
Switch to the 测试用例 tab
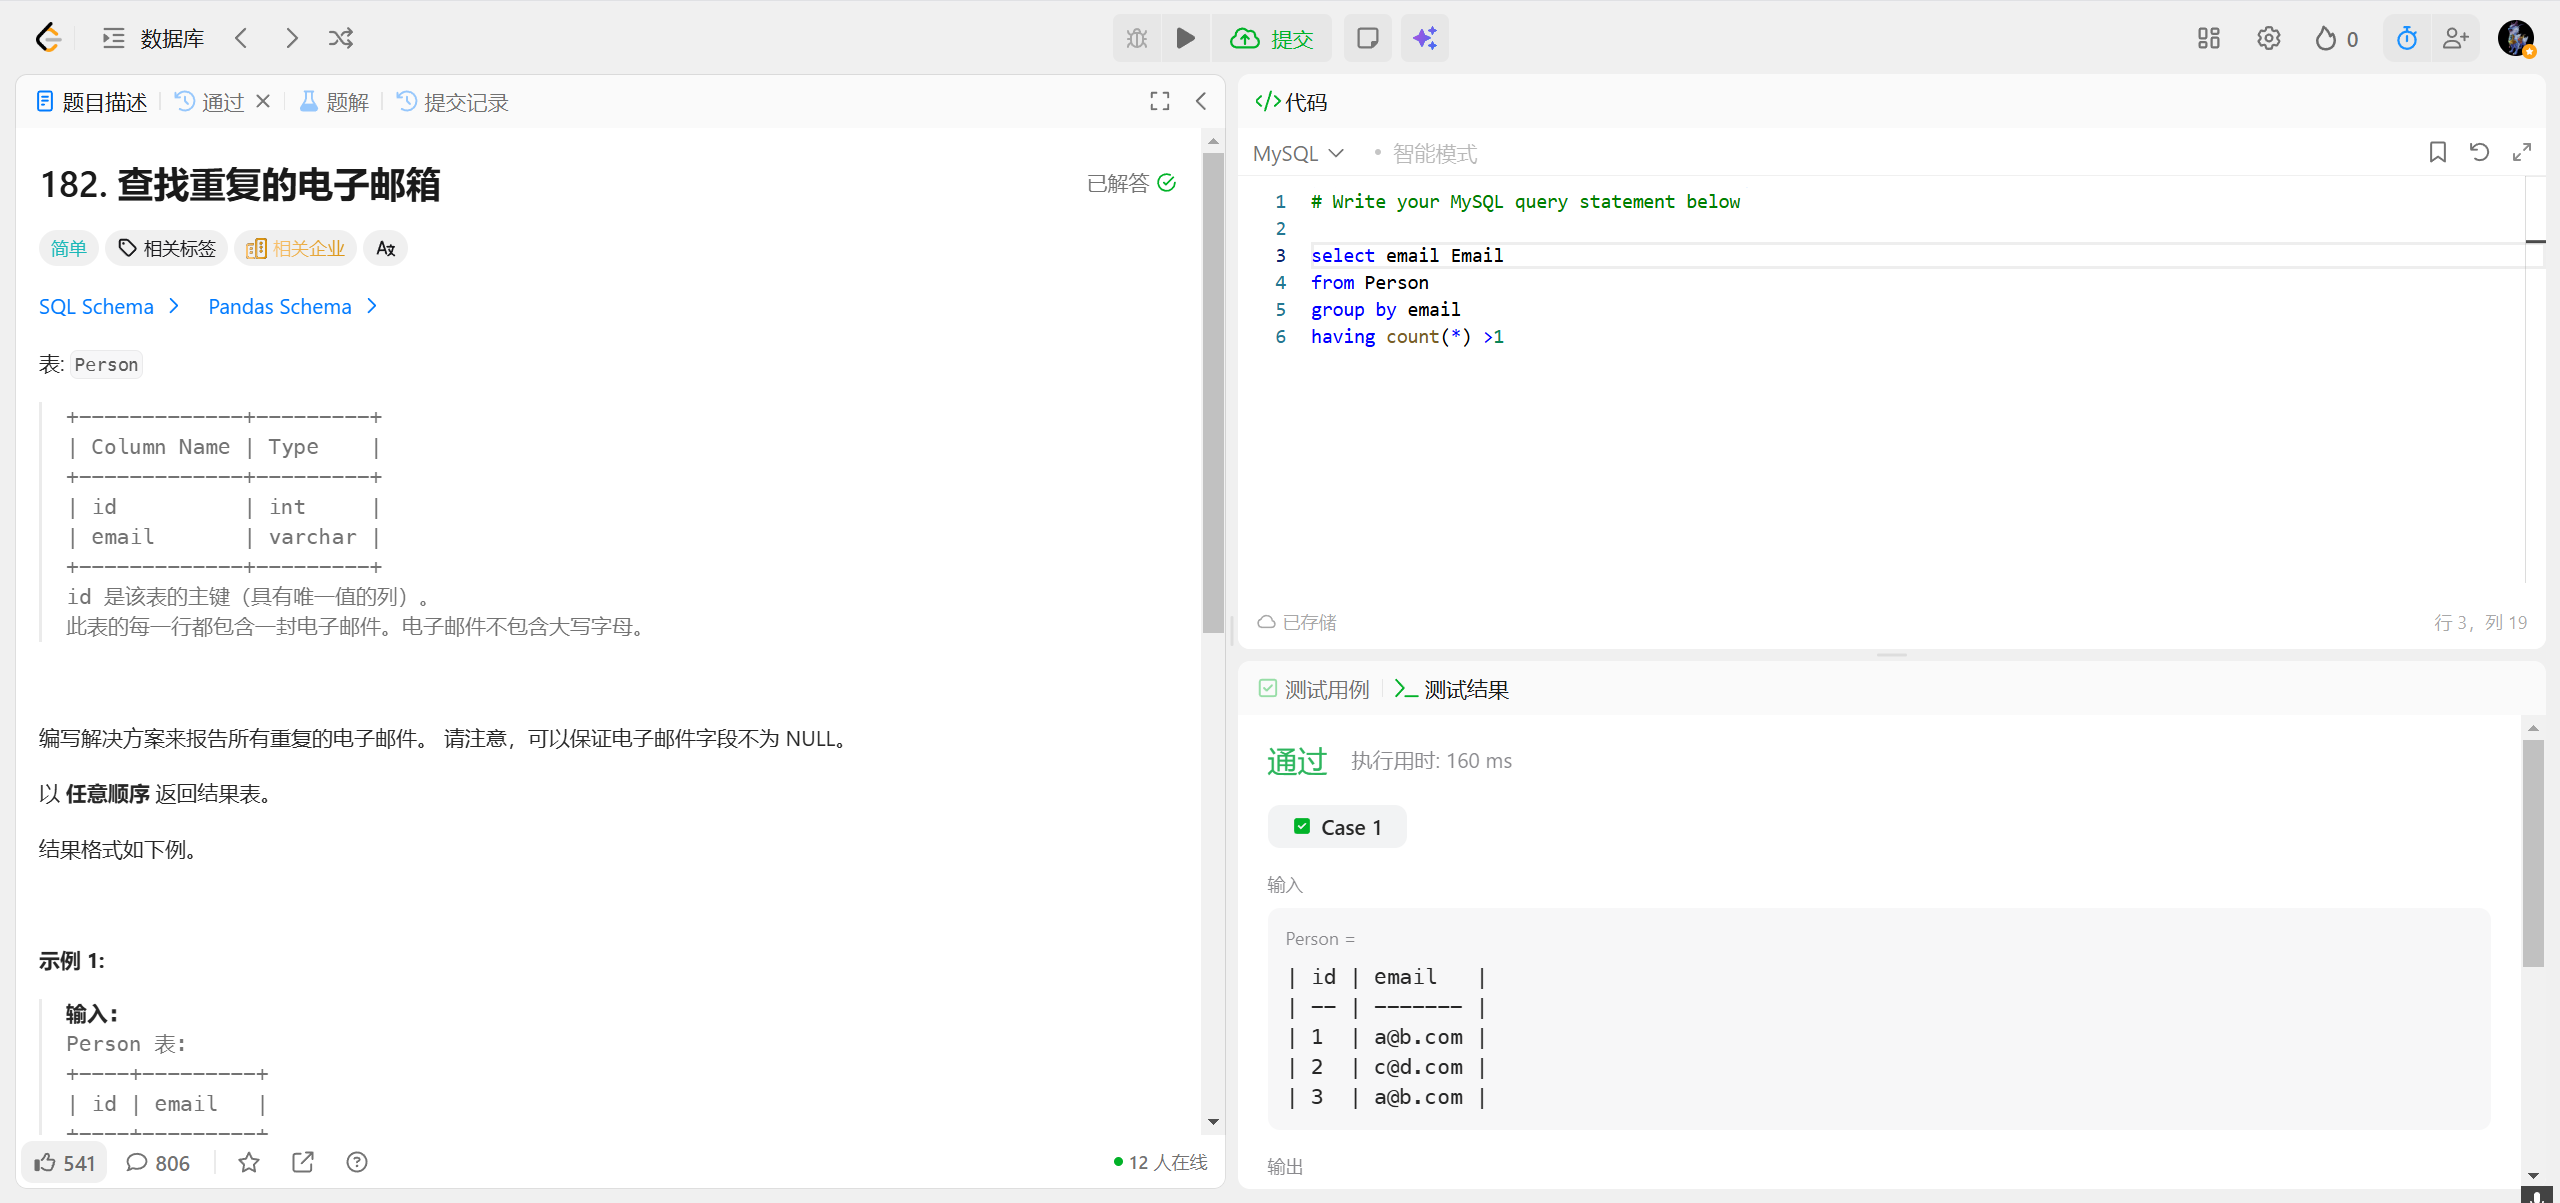1314,689
